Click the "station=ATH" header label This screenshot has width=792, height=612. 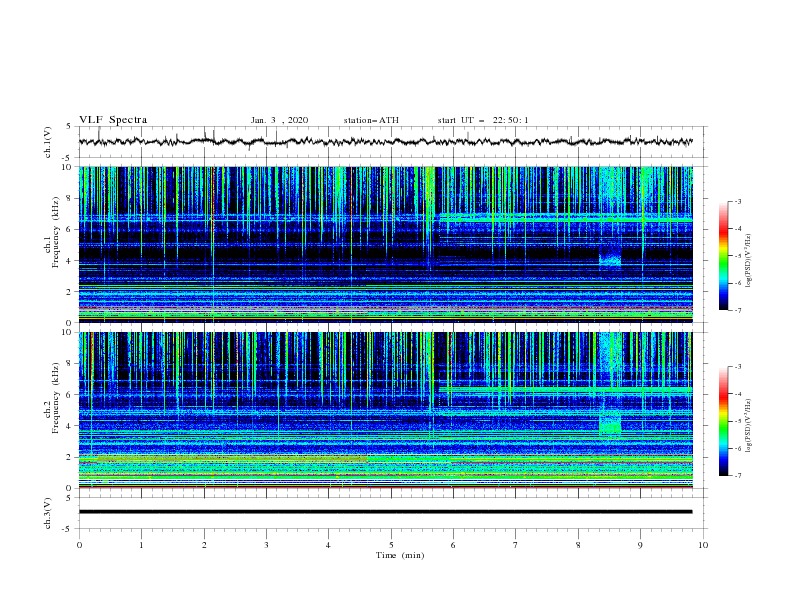371,120
